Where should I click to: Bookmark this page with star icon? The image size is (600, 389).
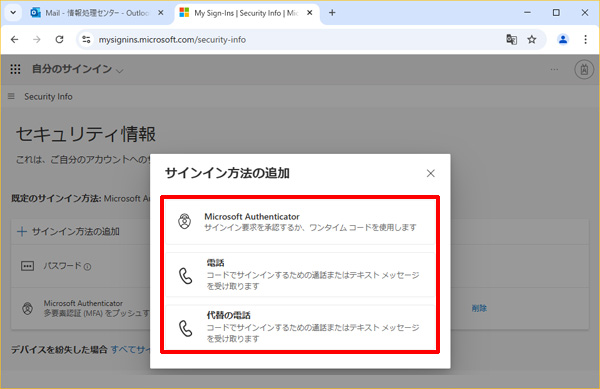532,39
